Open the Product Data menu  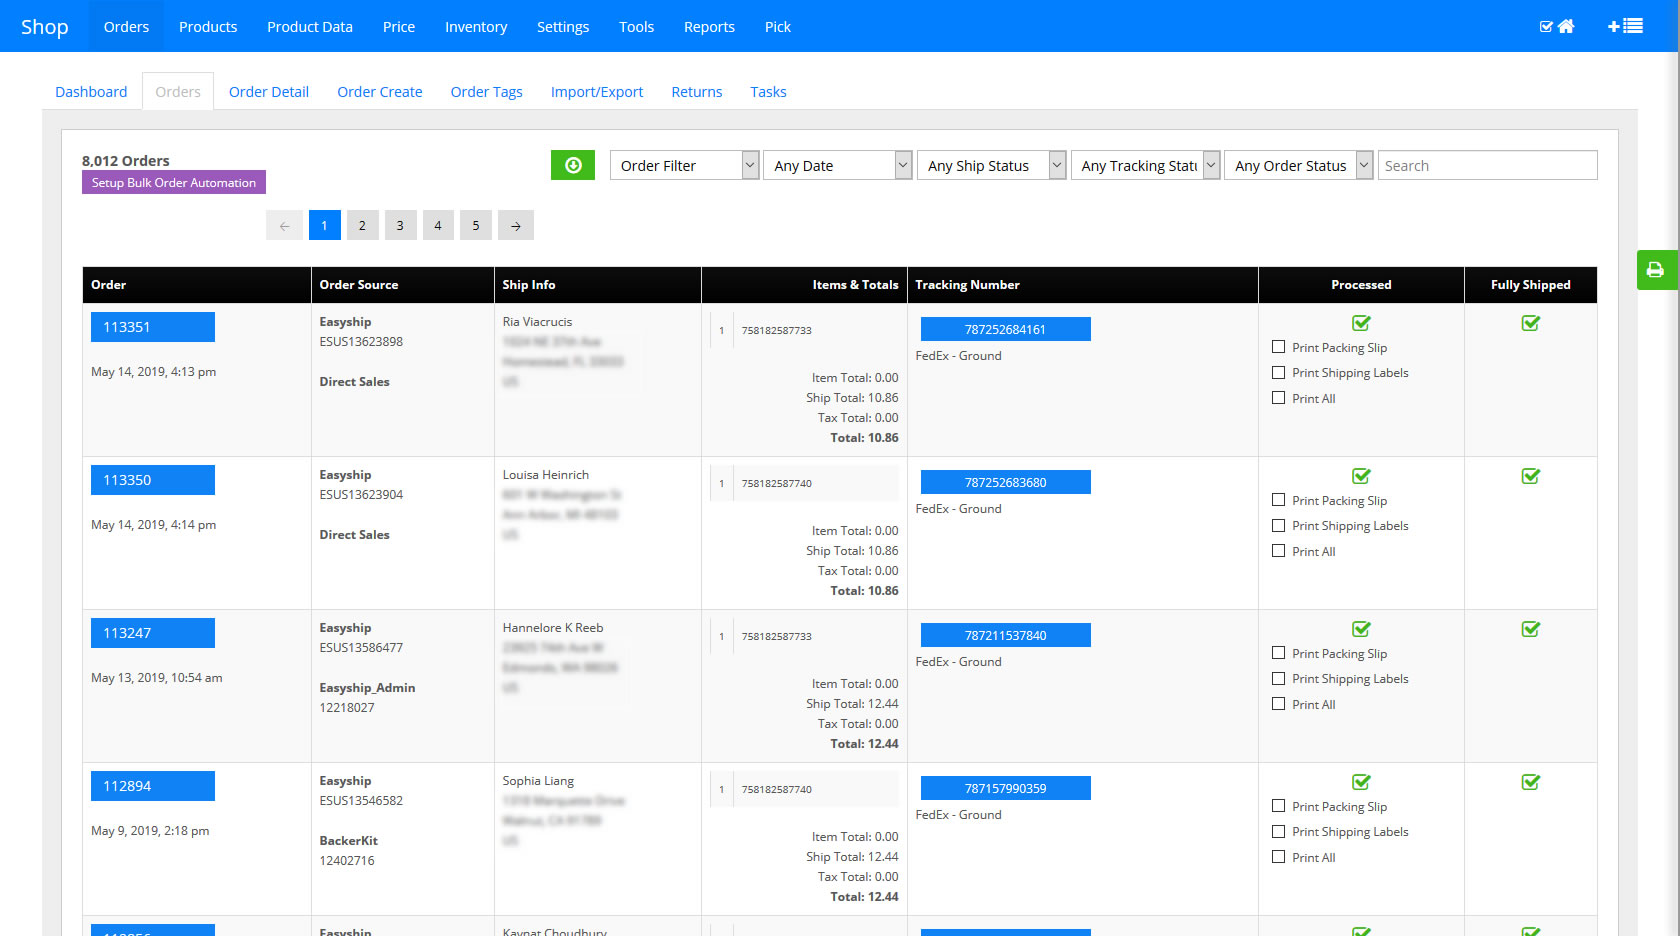310,26
